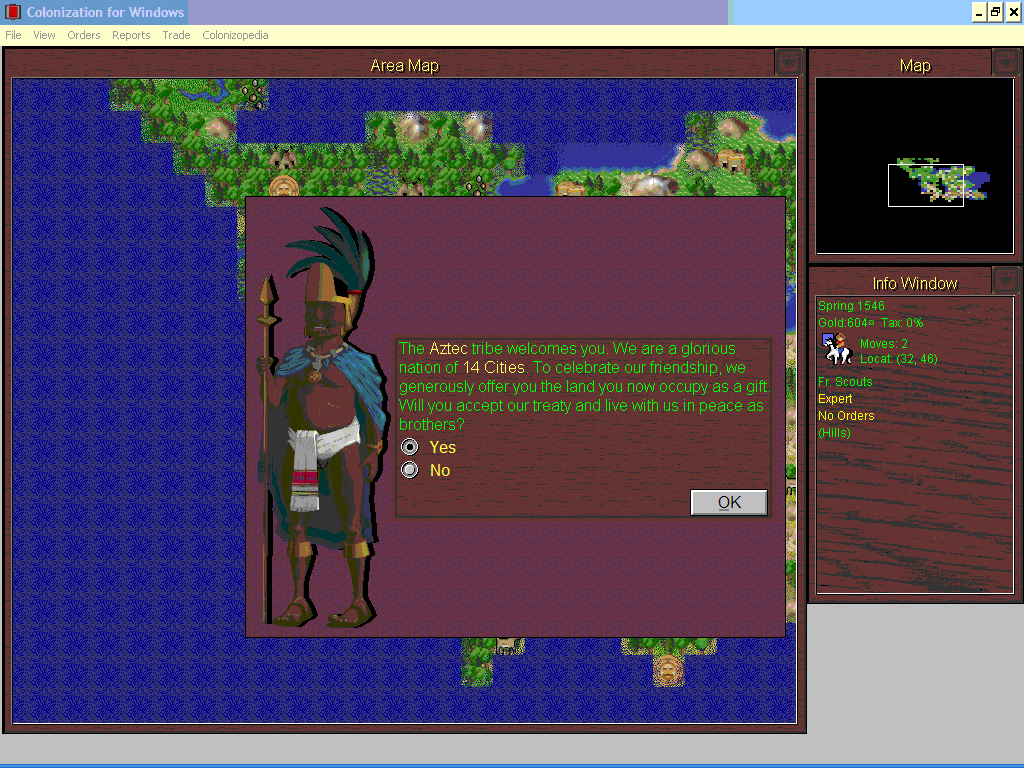Click the 'Area Map' panel title
The height and width of the screenshot is (768, 1024).
tap(404, 65)
